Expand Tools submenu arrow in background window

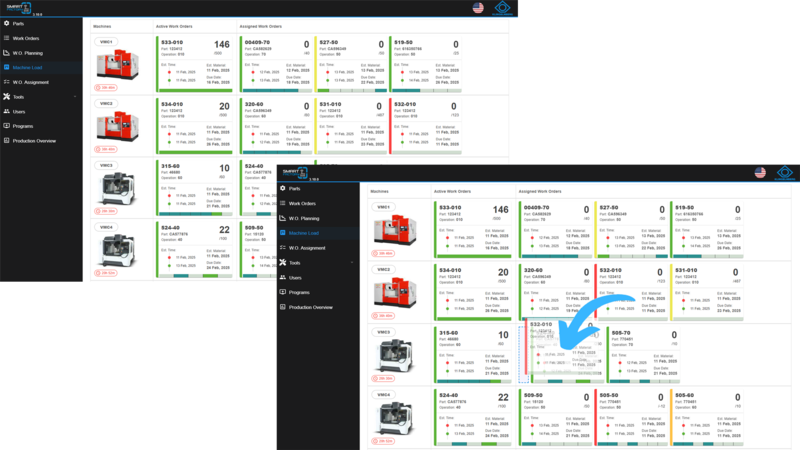[x=75, y=96]
